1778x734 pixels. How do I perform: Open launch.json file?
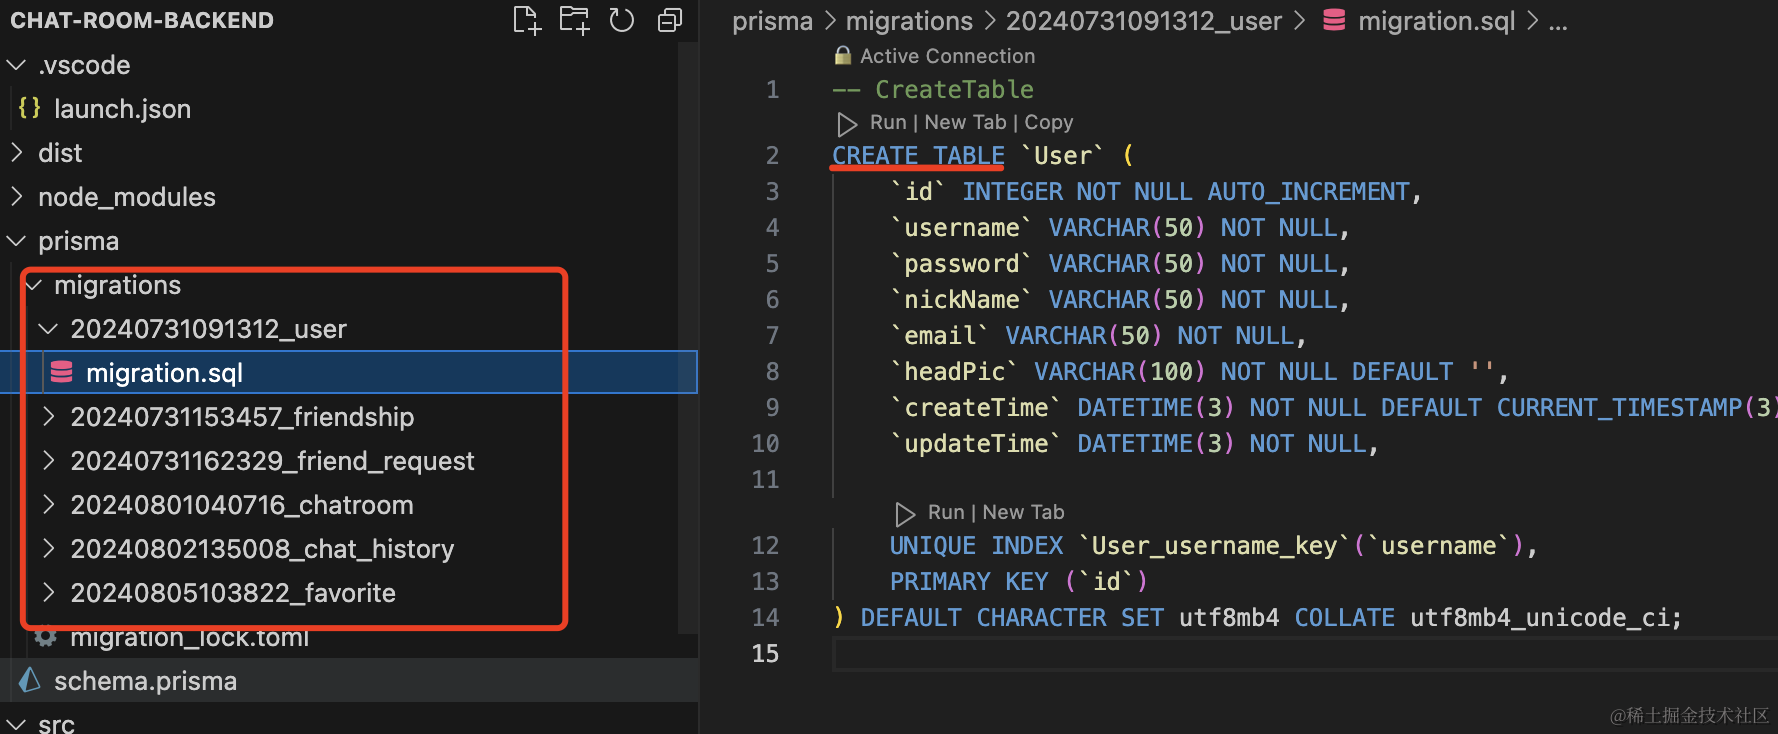tap(122, 109)
